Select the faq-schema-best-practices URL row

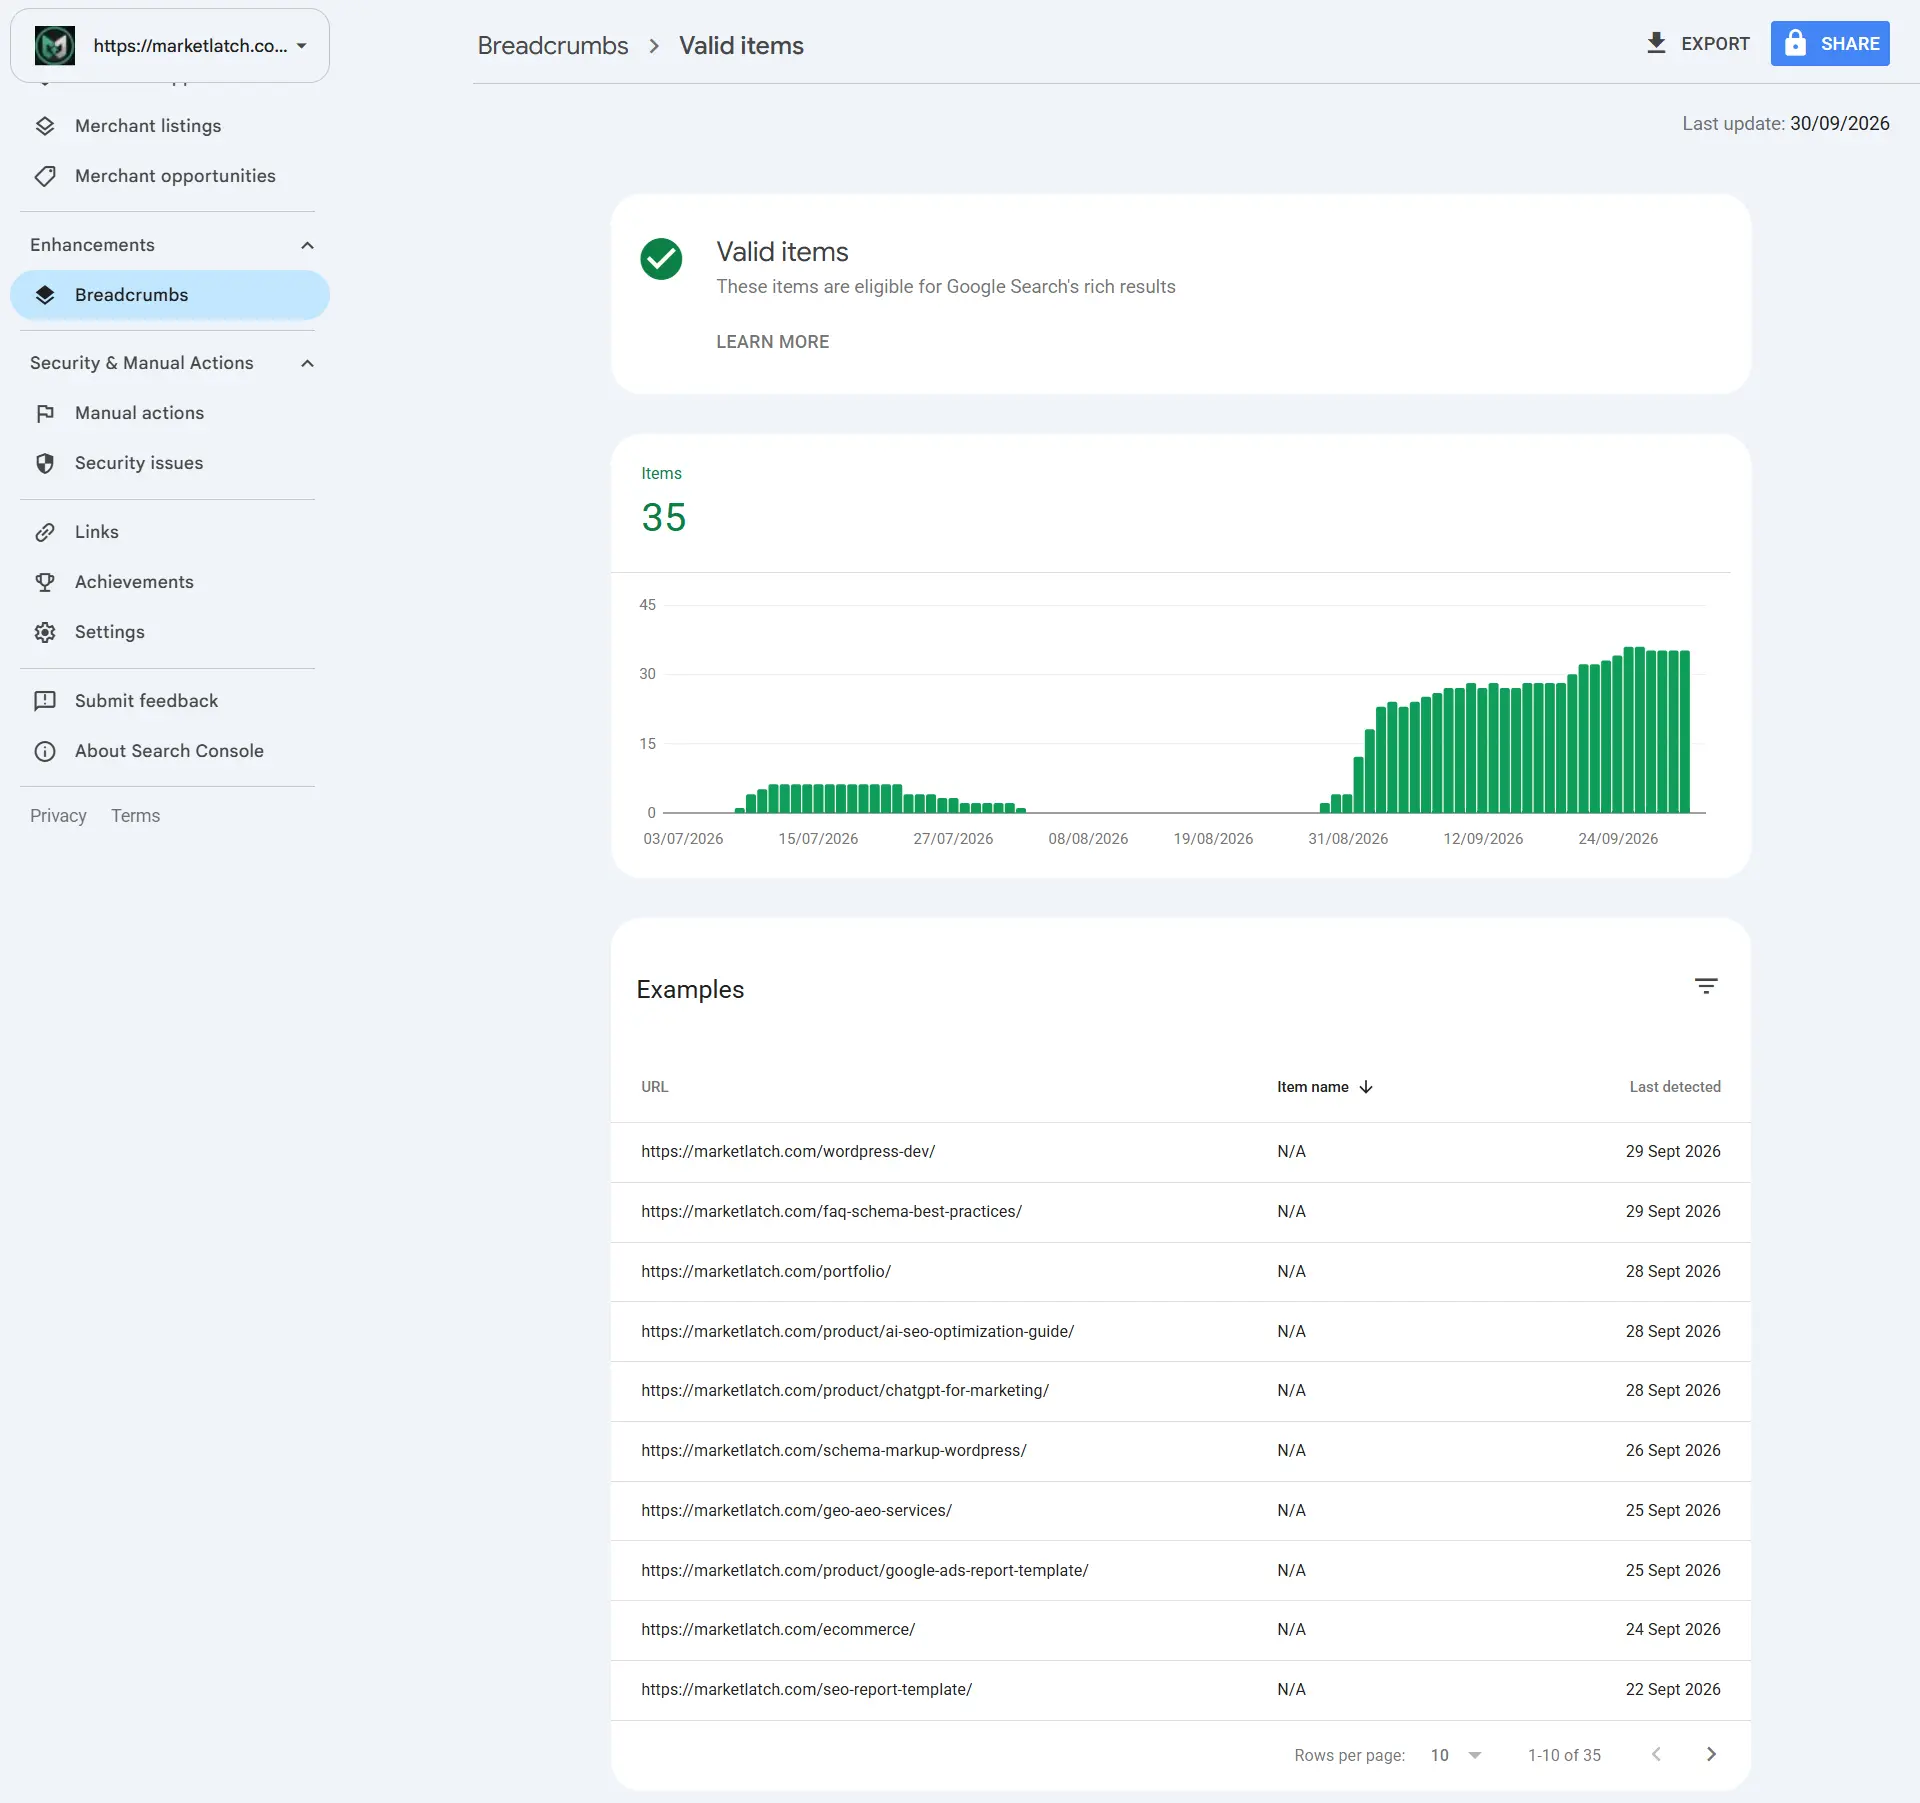point(1180,1212)
